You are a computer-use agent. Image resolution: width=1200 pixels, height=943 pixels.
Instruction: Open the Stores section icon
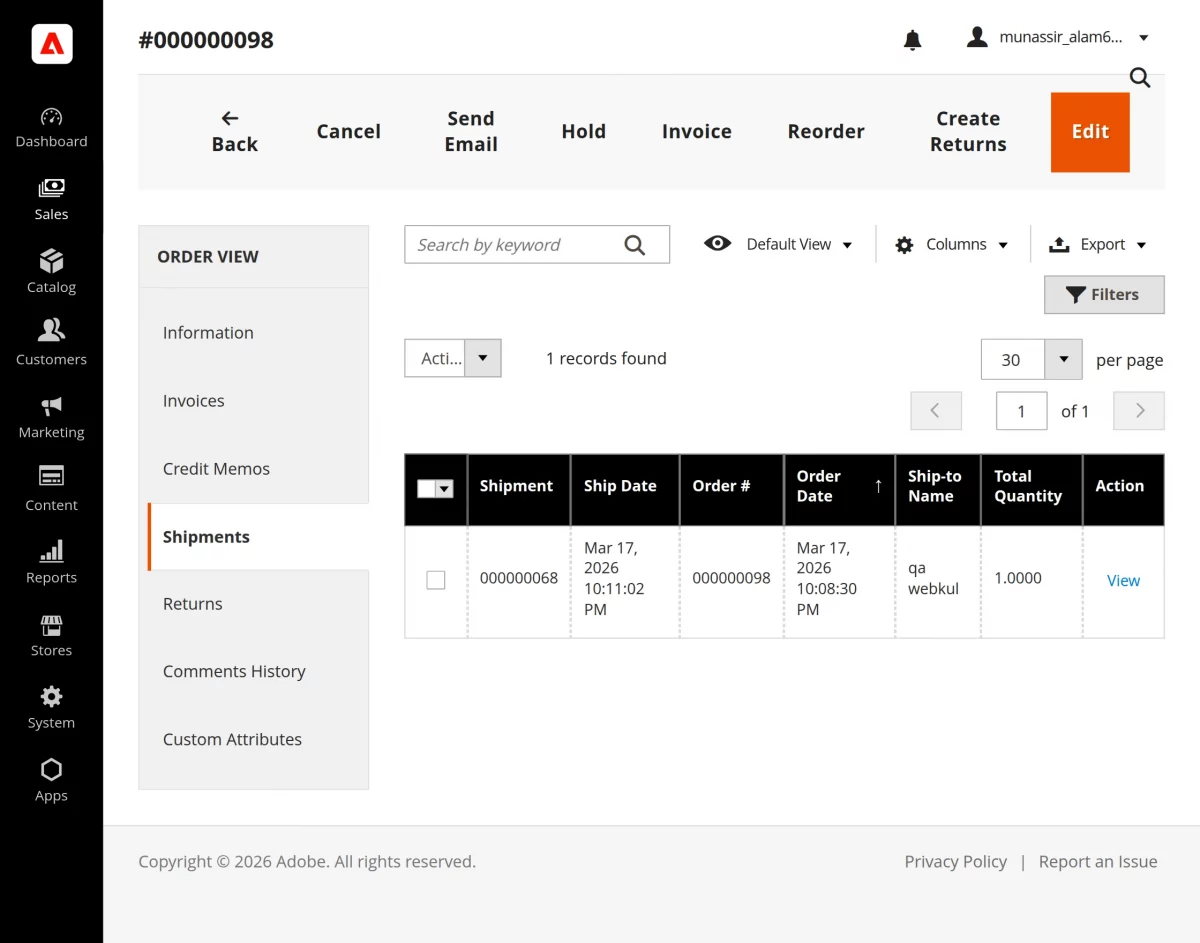51,625
